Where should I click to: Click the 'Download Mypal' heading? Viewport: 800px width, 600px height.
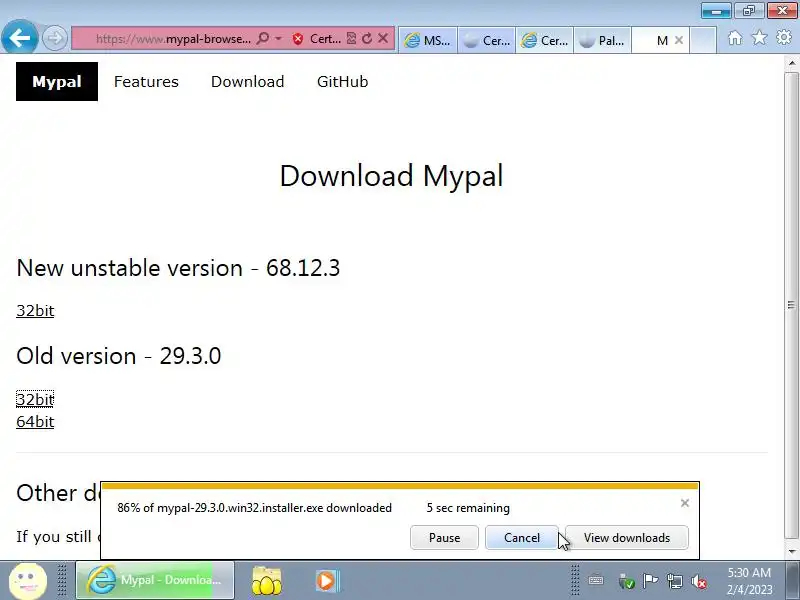[391, 176]
